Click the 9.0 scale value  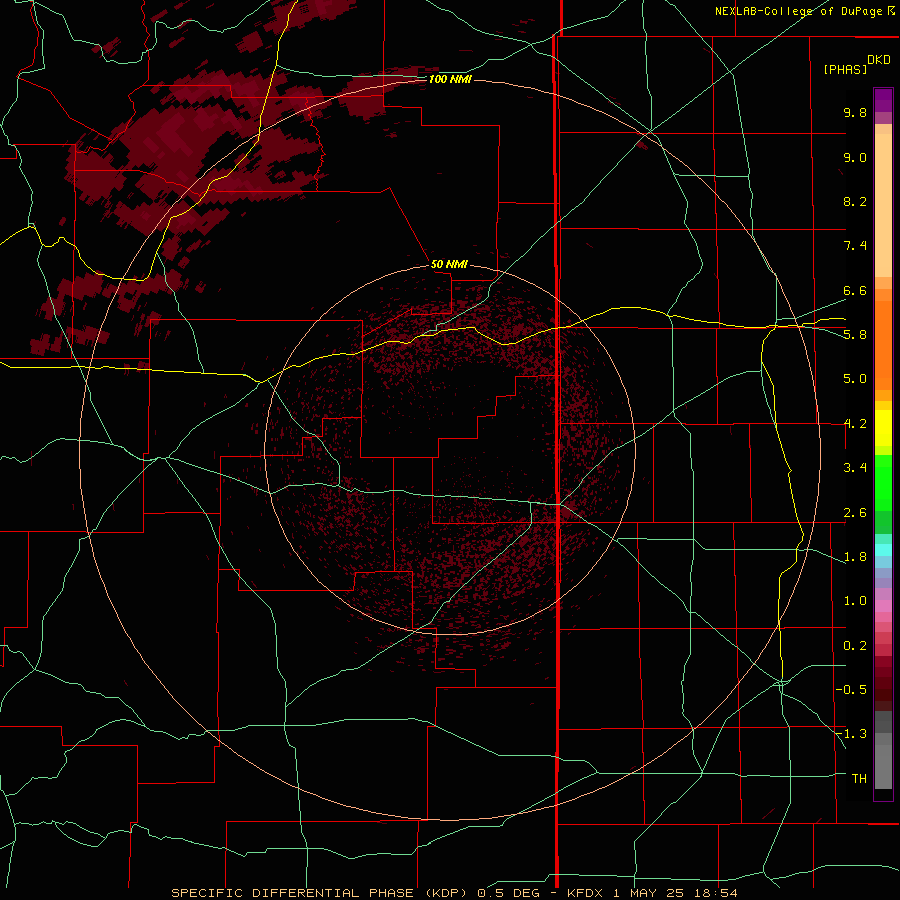(x=855, y=157)
